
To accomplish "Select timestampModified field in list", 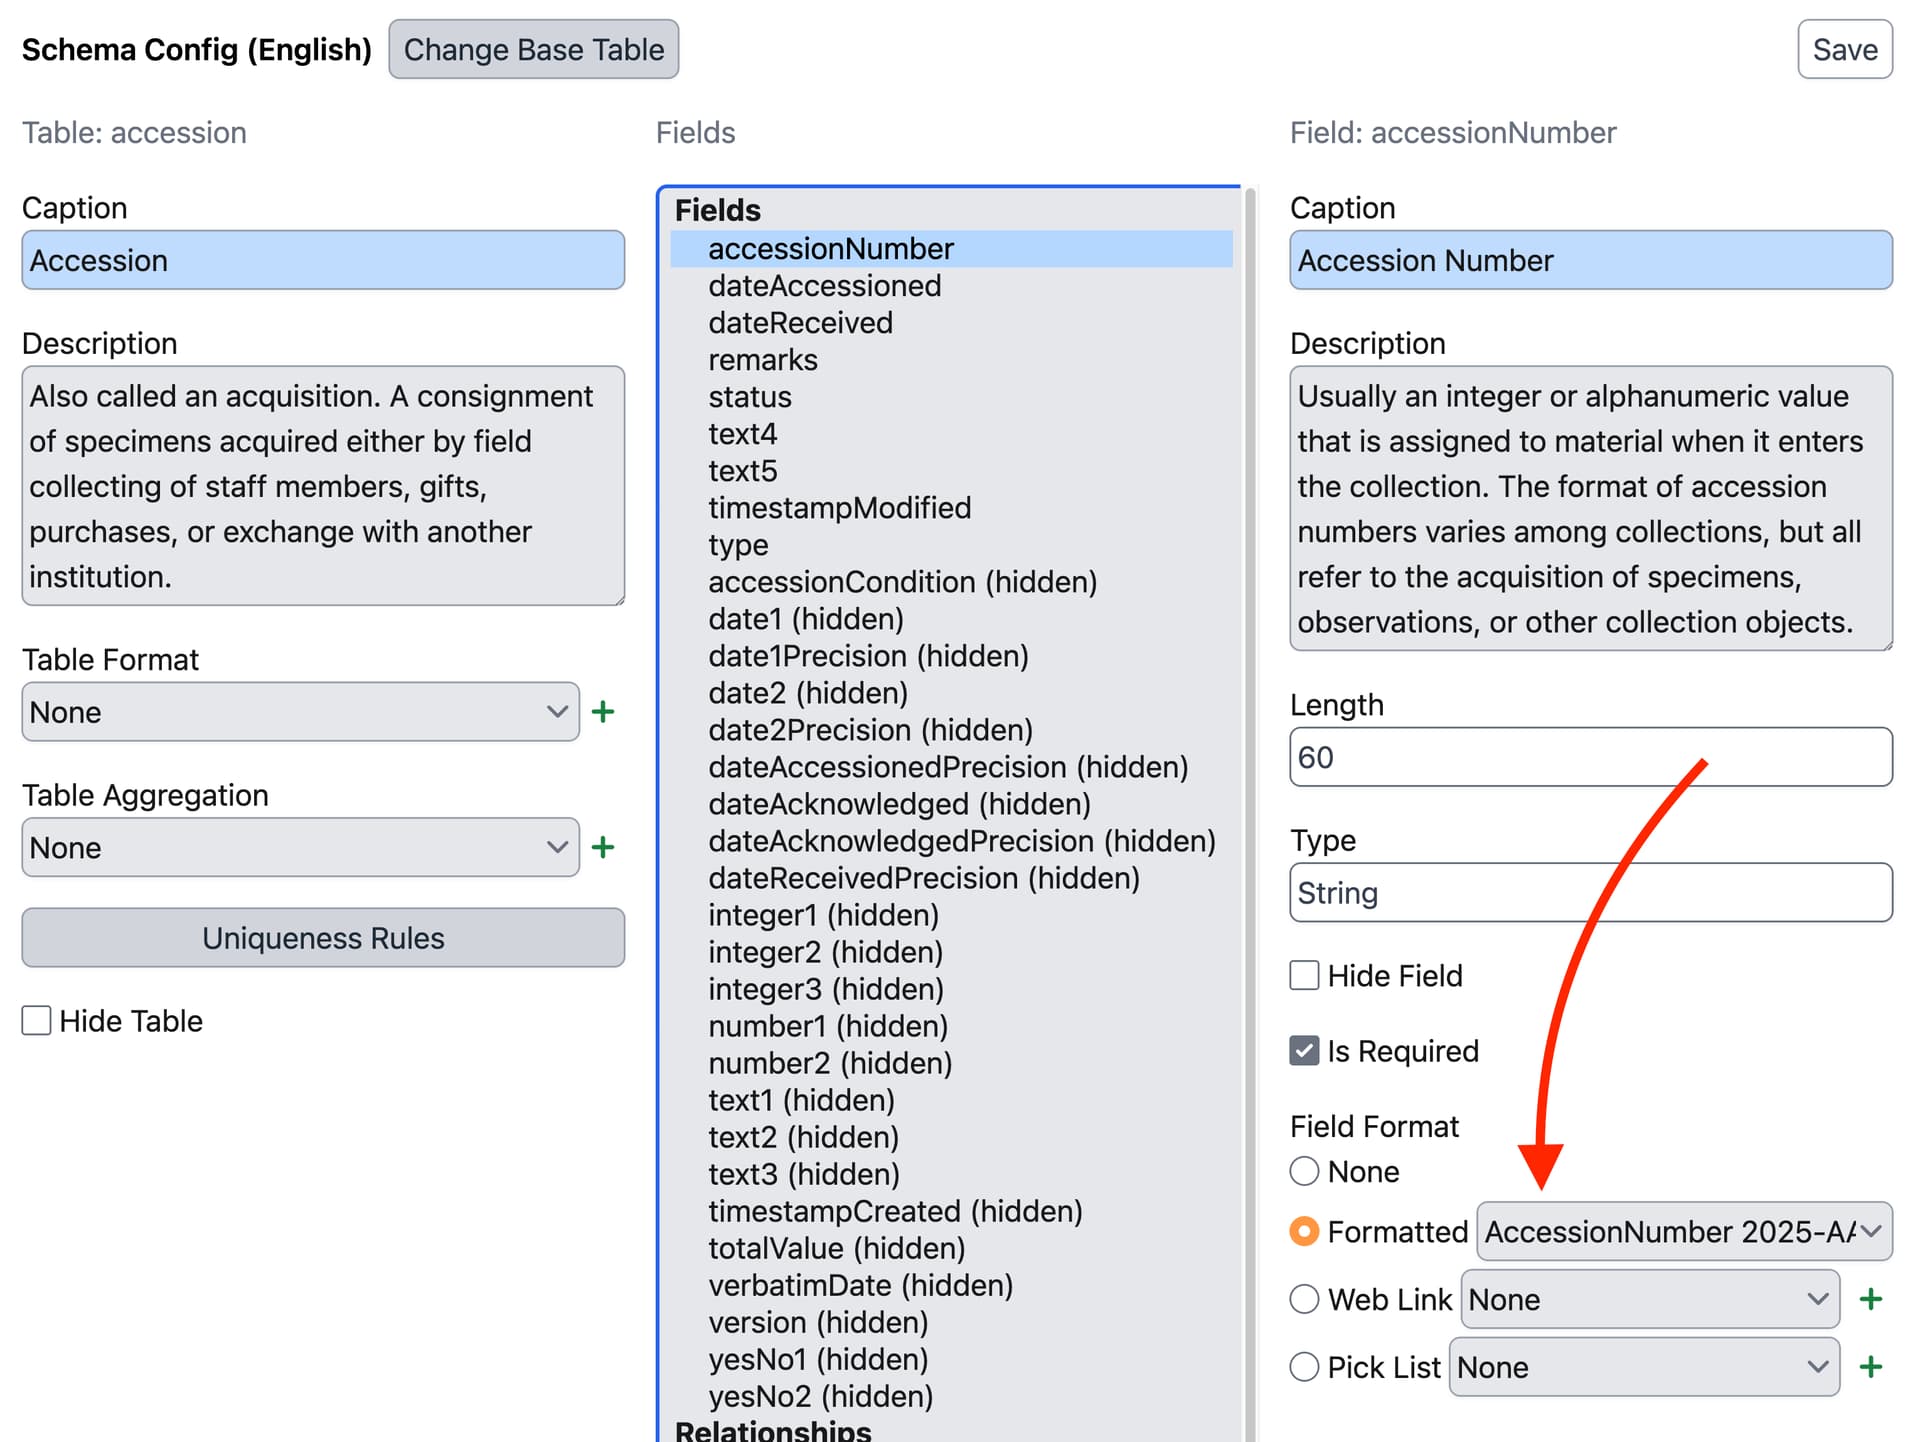I will tap(839, 508).
